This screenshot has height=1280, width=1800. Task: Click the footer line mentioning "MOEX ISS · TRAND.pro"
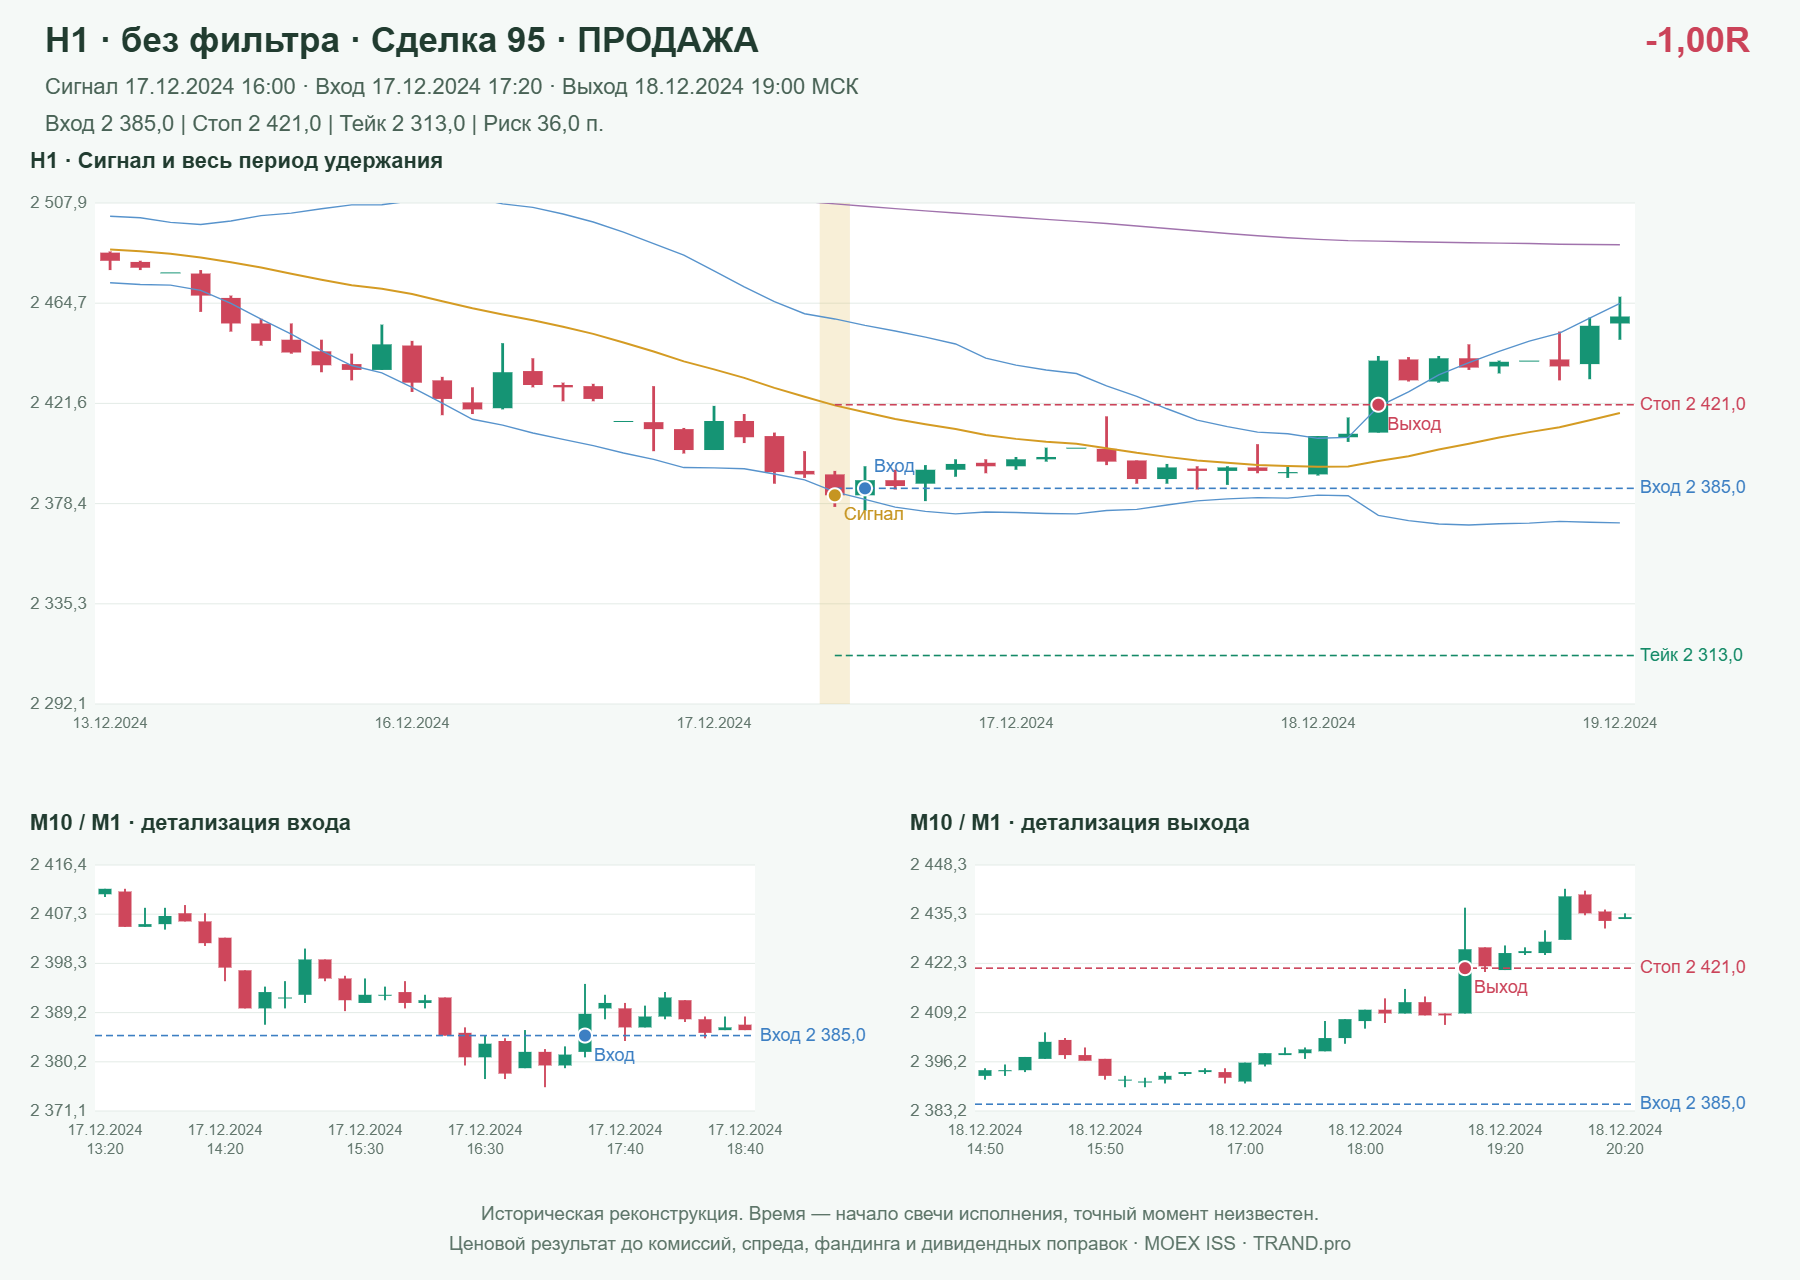pos(900,1244)
